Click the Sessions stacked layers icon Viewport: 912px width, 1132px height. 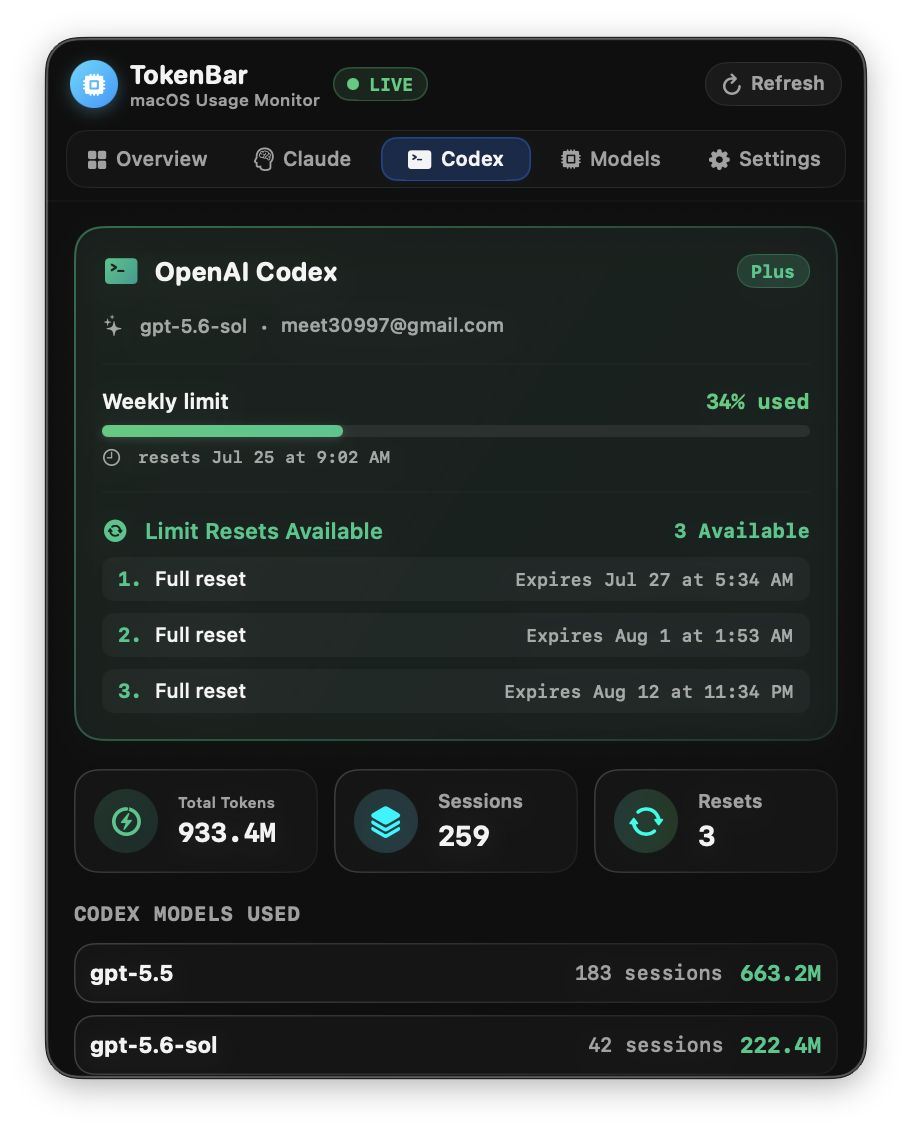[x=386, y=821]
